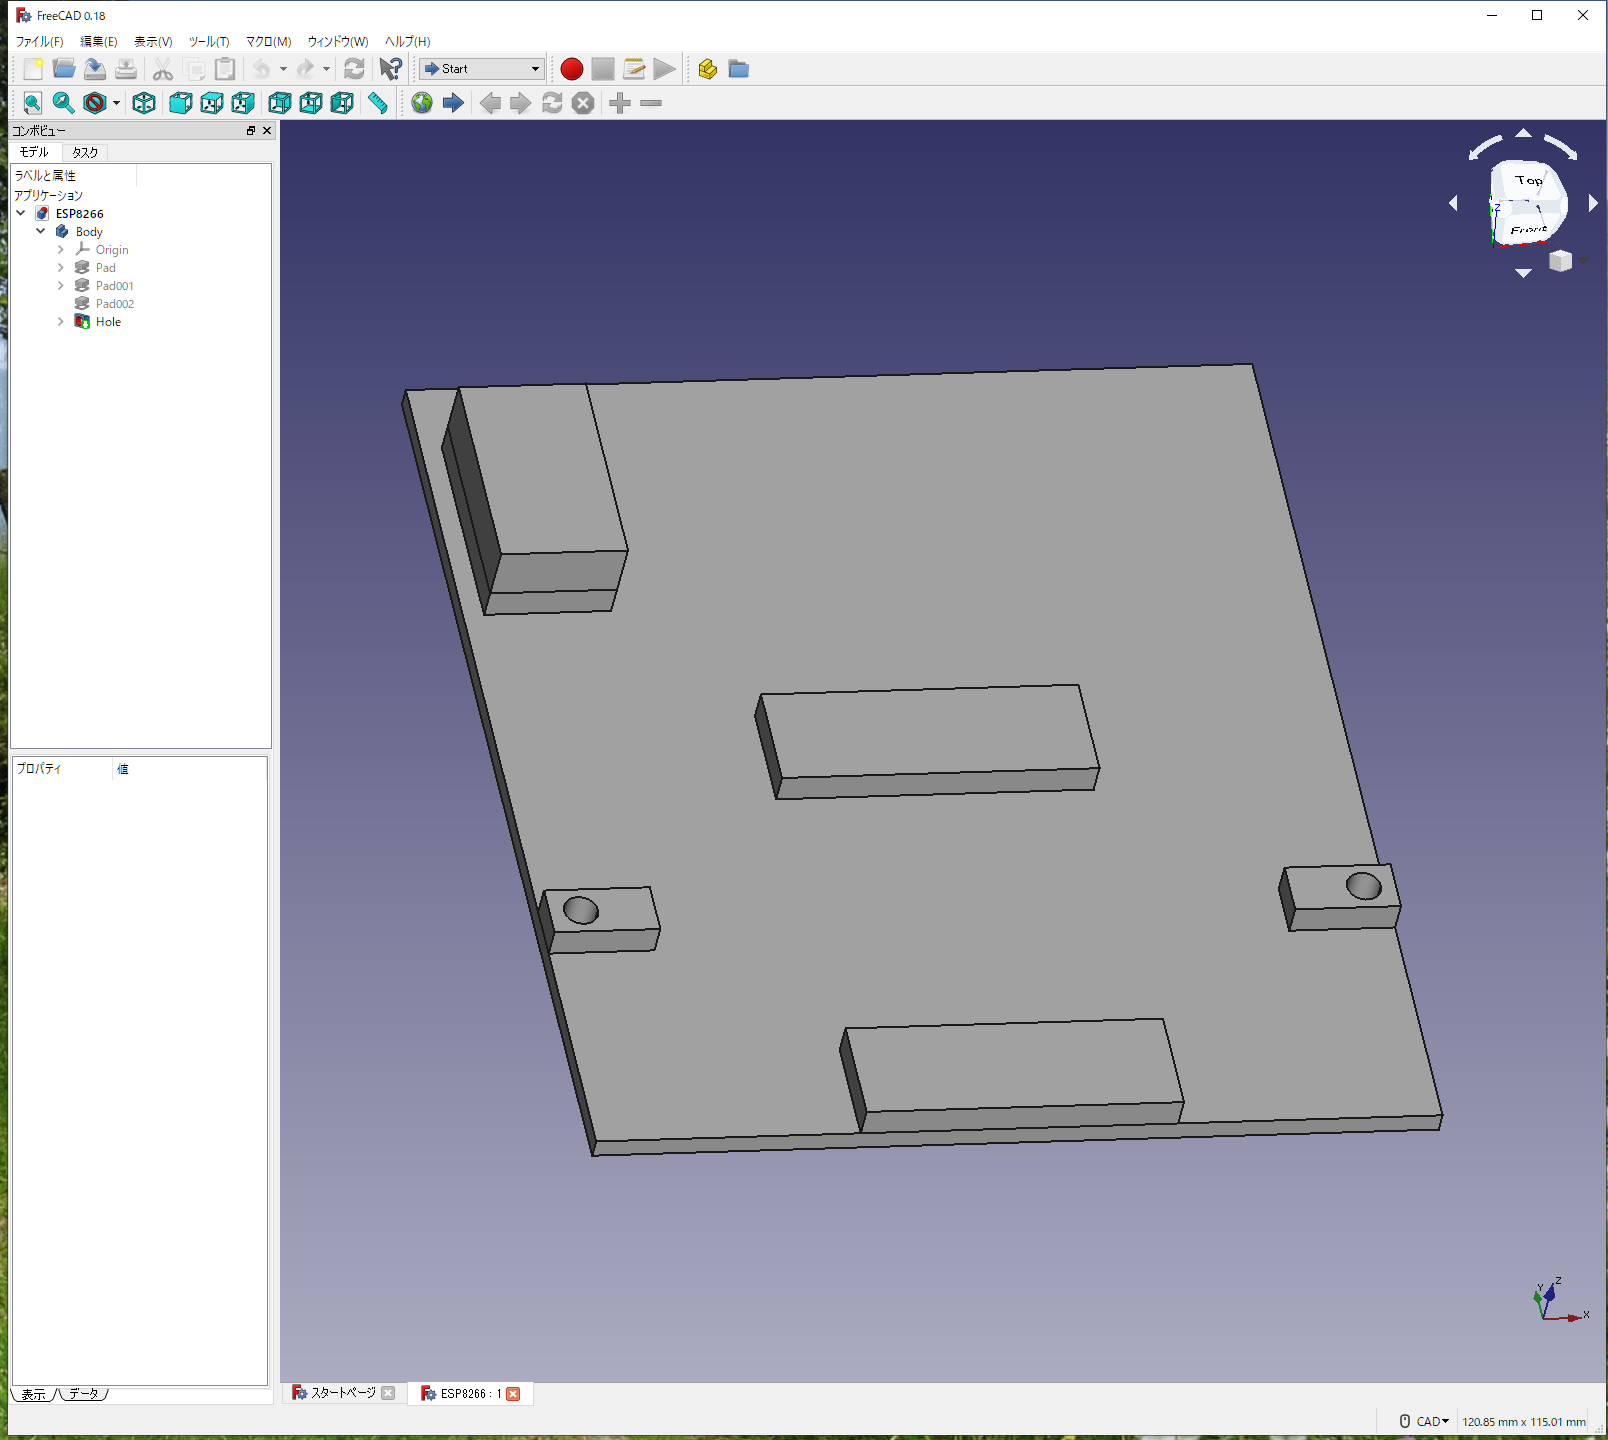Open the ヘルプ(H) menu
Image resolution: width=1608 pixels, height=1440 pixels.
[408, 41]
